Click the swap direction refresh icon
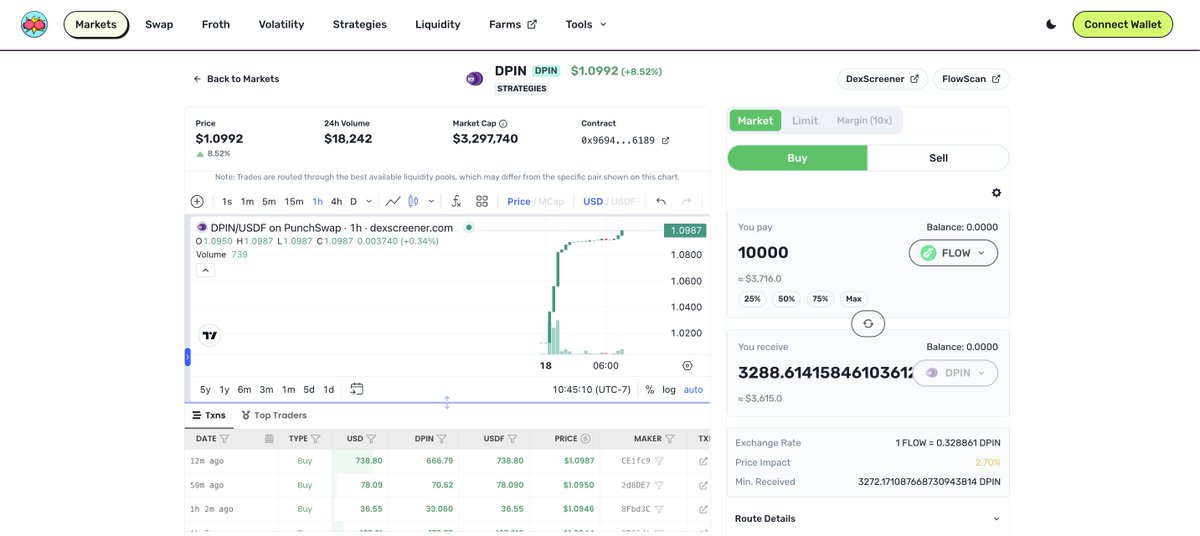 click(x=868, y=323)
